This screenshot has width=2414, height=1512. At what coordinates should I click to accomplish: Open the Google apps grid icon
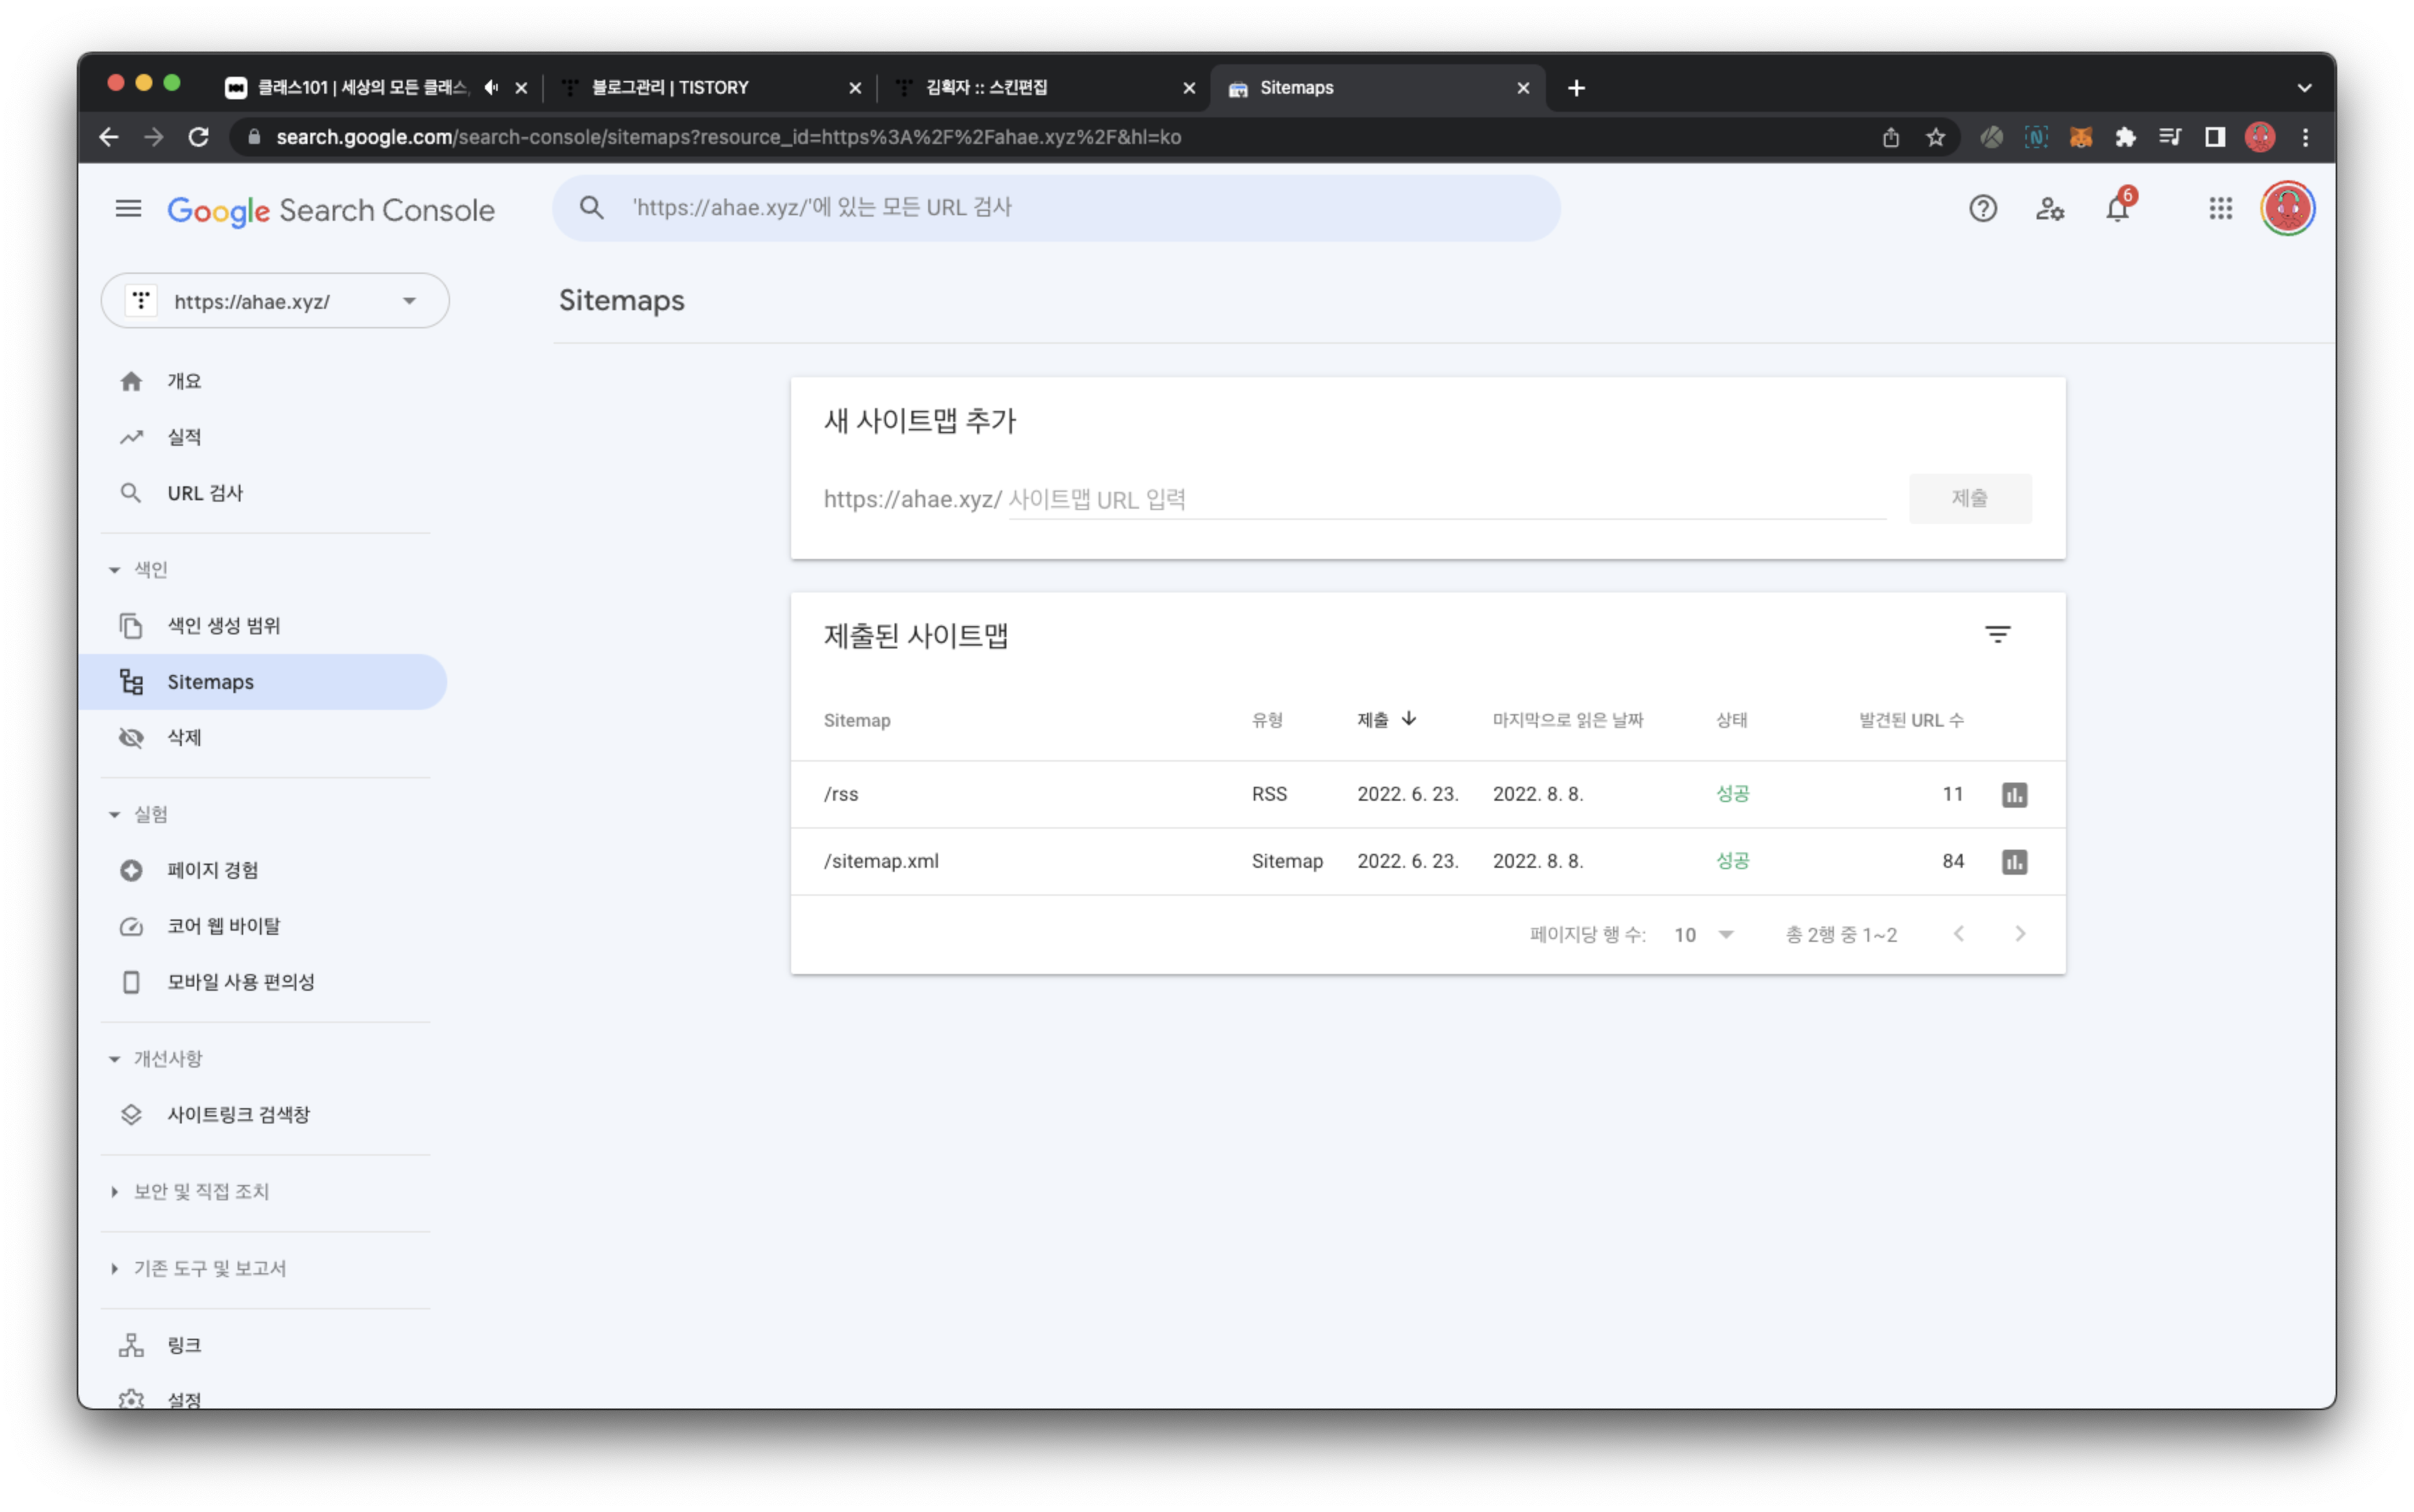[2220, 208]
